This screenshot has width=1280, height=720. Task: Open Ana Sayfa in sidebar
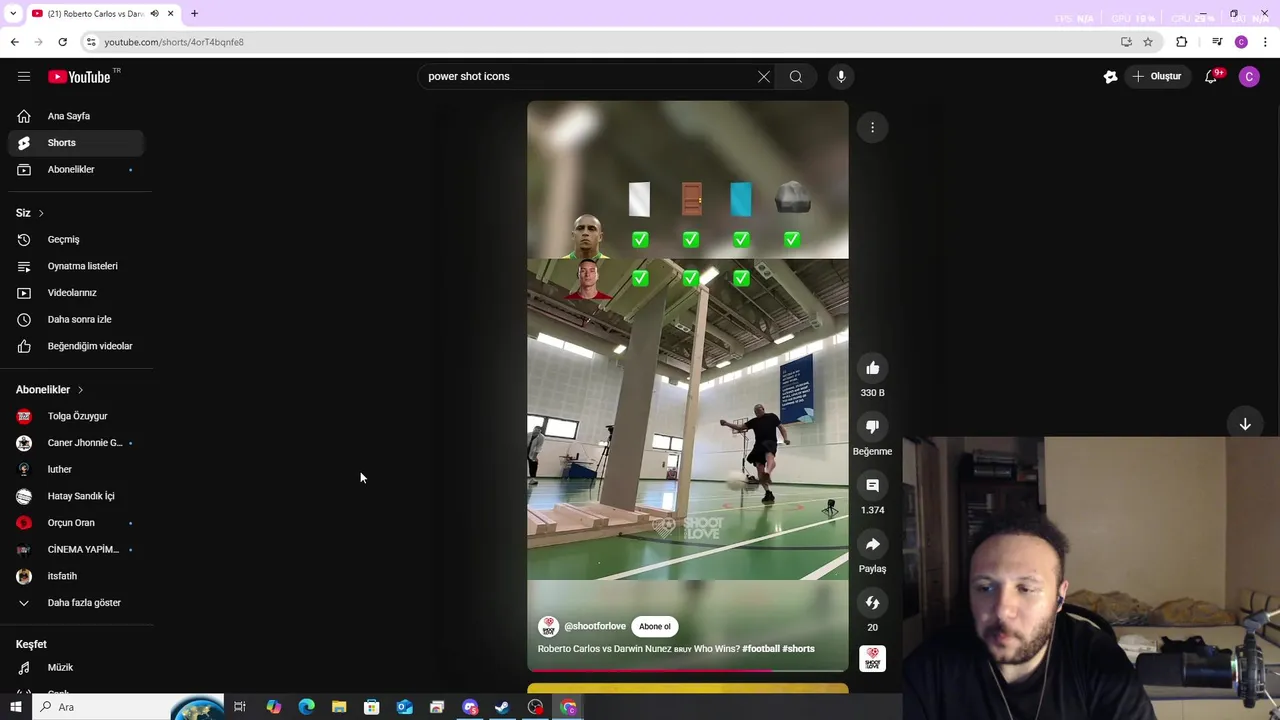[x=76, y=116]
